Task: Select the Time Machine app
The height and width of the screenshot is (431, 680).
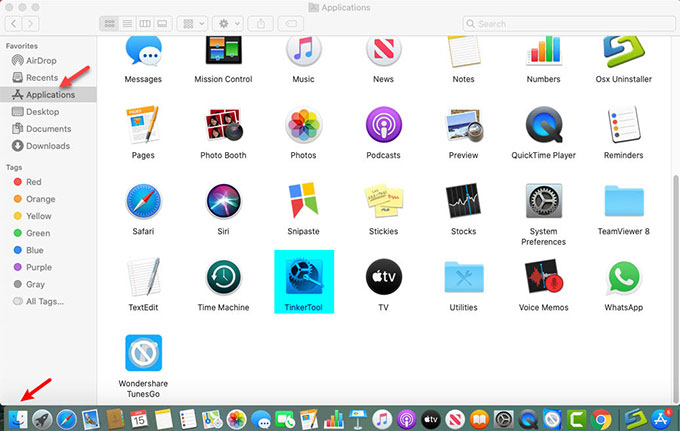Action: (x=223, y=277)
